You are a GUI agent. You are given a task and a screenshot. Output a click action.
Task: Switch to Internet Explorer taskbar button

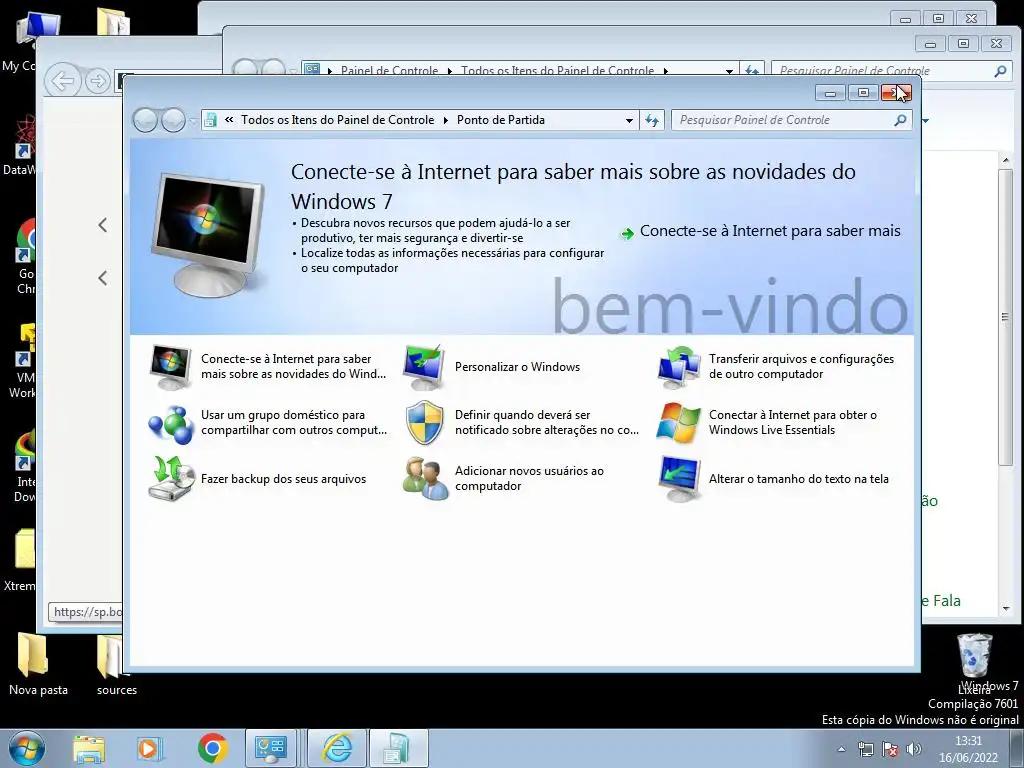pyautogui.click(x=337, y=749)
